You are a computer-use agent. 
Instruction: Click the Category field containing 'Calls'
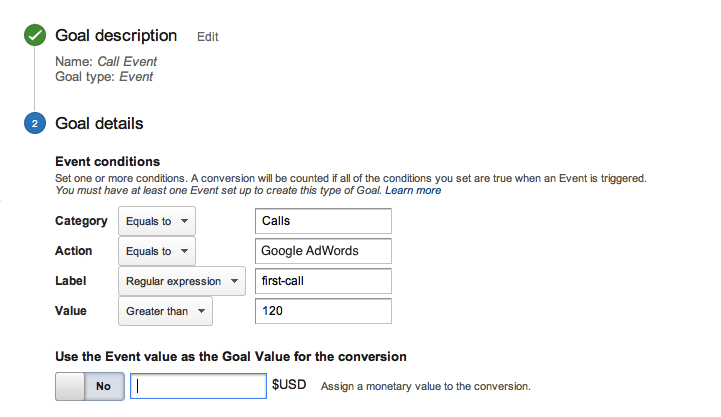coord(323,221)
